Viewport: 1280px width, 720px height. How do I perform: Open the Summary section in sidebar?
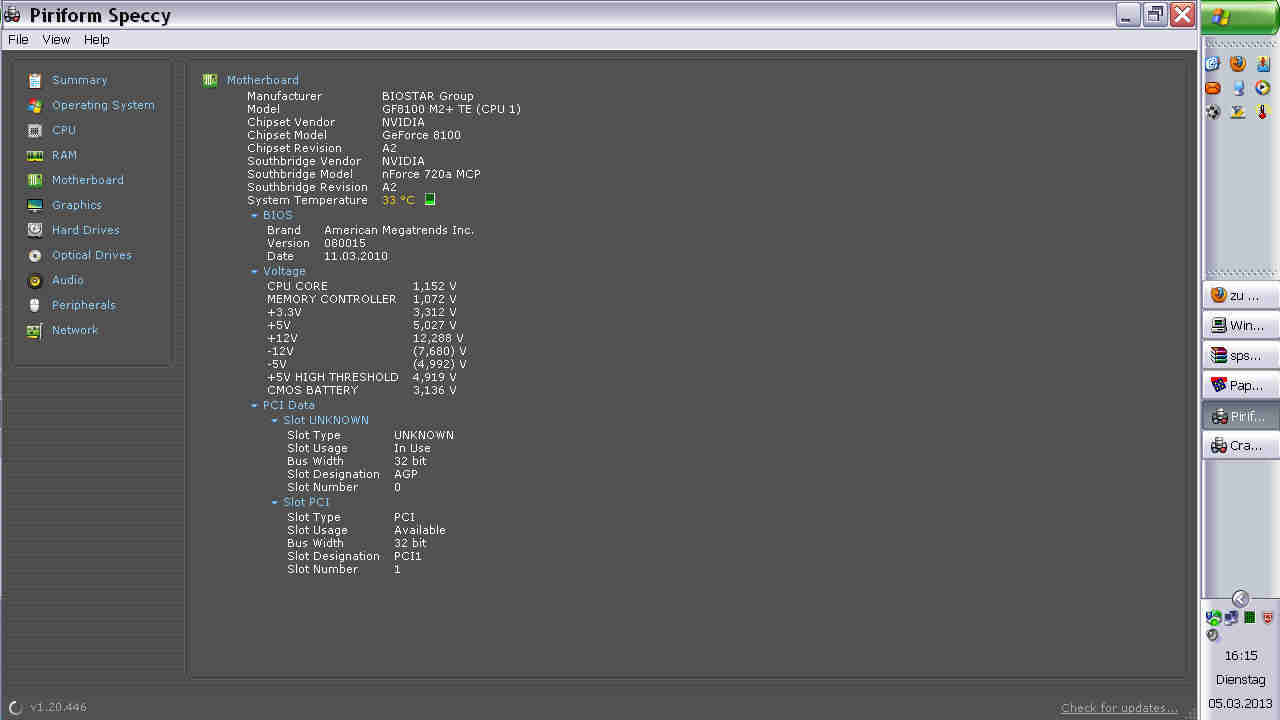(79, 80)
